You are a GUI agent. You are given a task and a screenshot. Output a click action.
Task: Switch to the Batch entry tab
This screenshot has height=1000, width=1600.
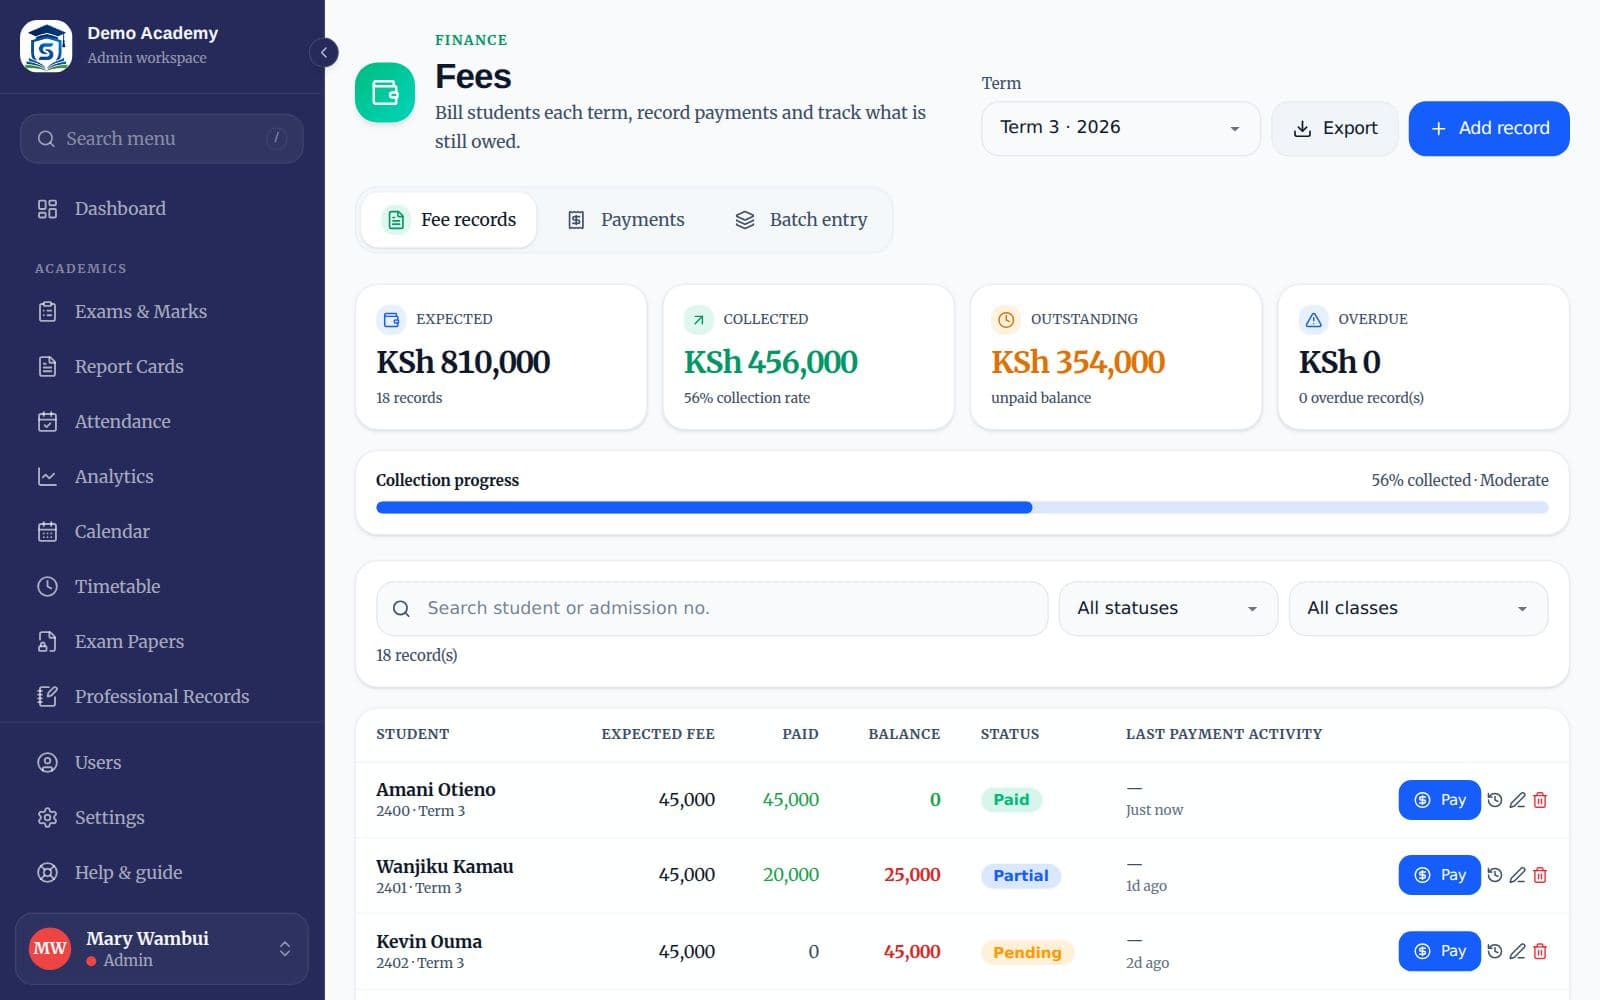[801, 220]
